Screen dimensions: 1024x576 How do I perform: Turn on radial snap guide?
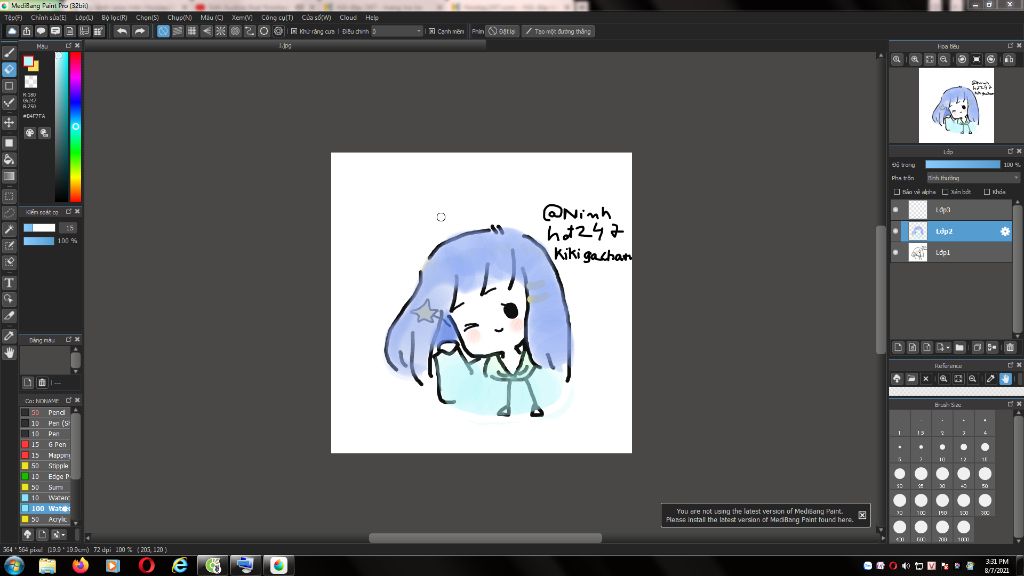(221, 31)
